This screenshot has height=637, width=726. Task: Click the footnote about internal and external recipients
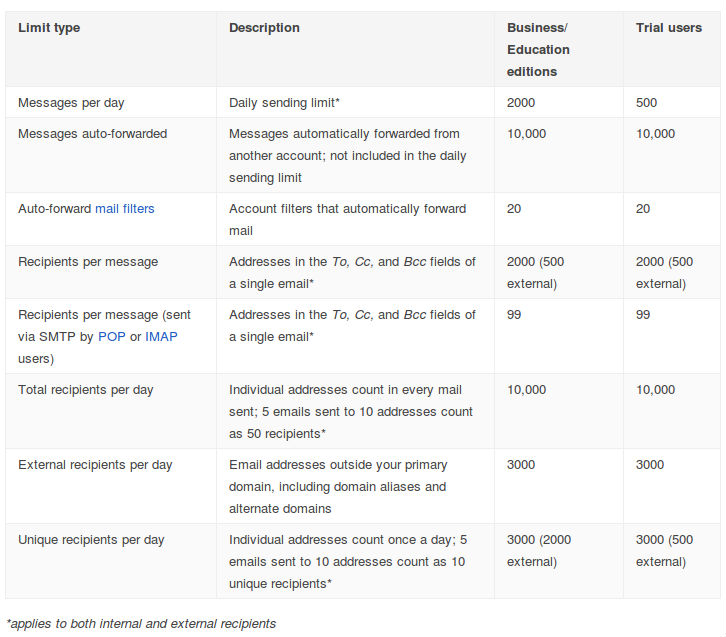[x=141, y=624]
